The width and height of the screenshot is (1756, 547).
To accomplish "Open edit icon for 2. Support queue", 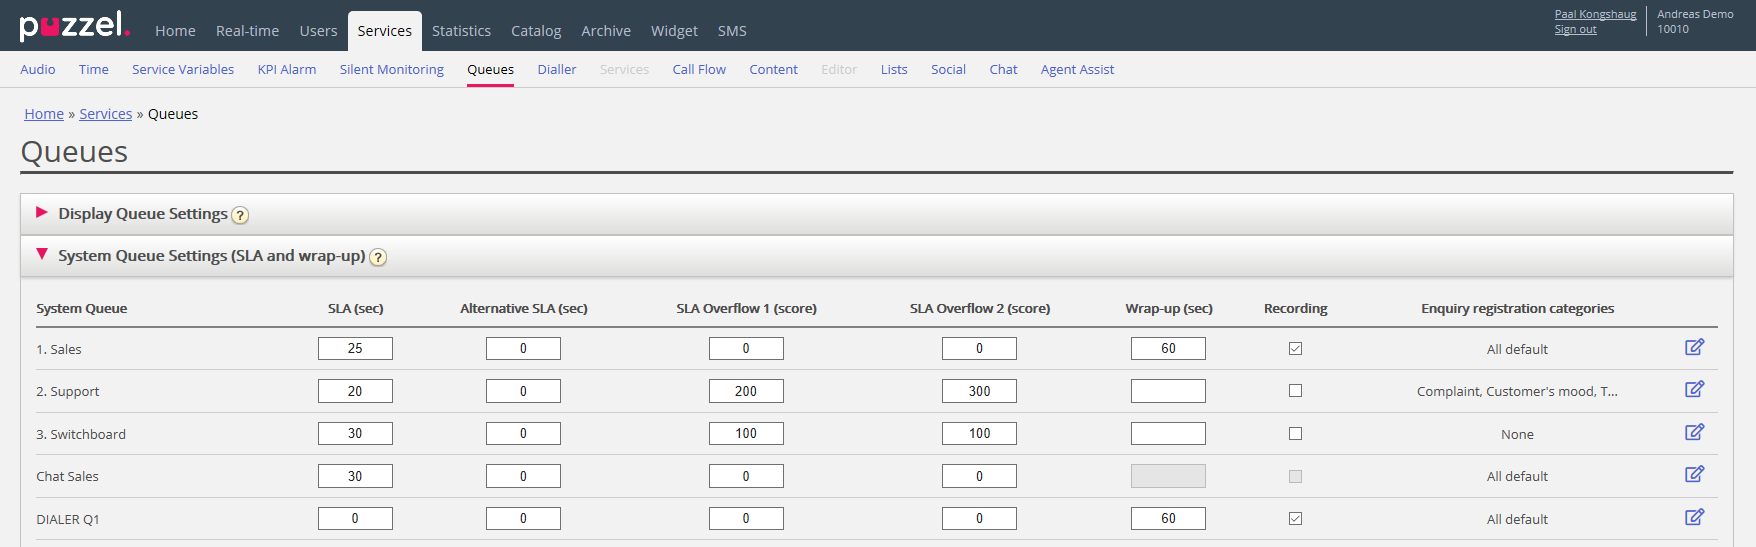I will pos(1694,389).
